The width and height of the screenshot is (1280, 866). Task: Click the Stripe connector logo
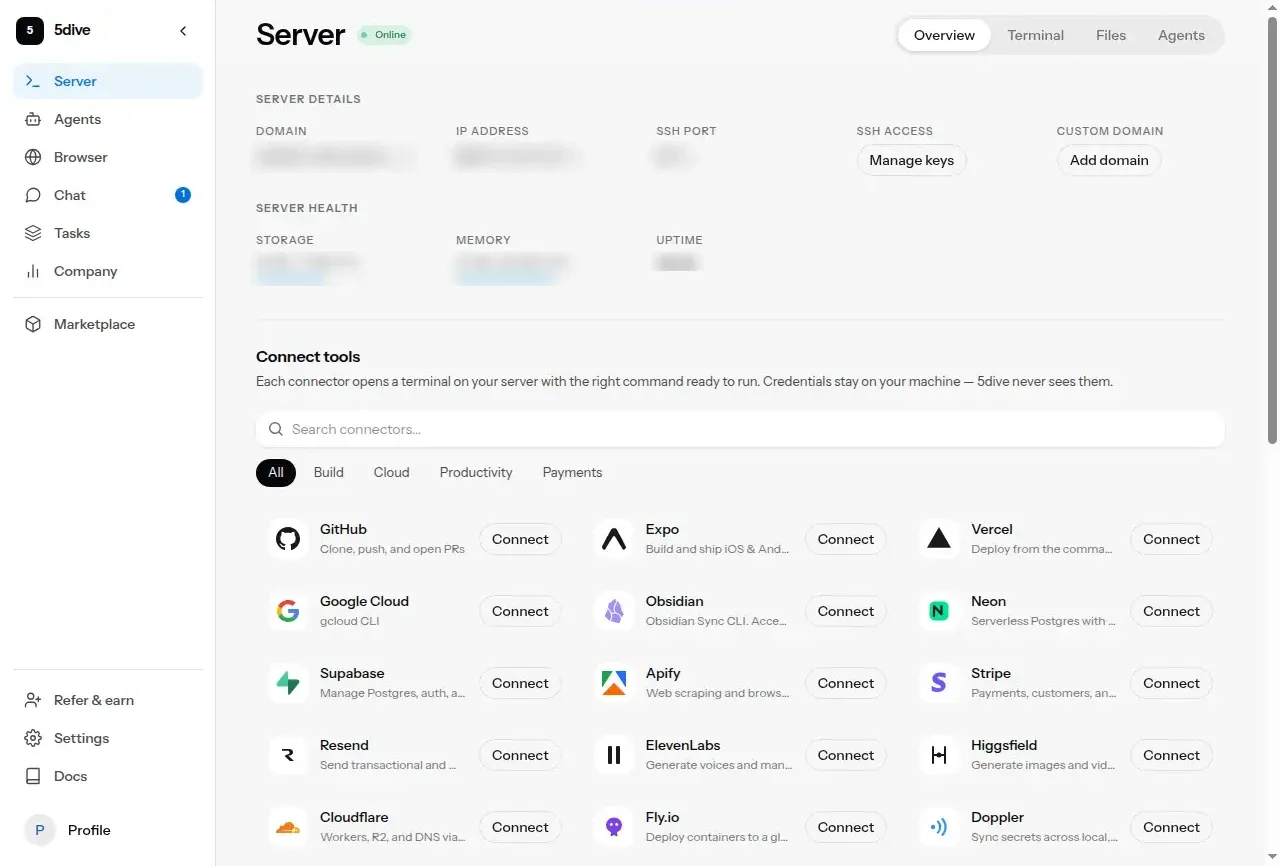point(939,683)
